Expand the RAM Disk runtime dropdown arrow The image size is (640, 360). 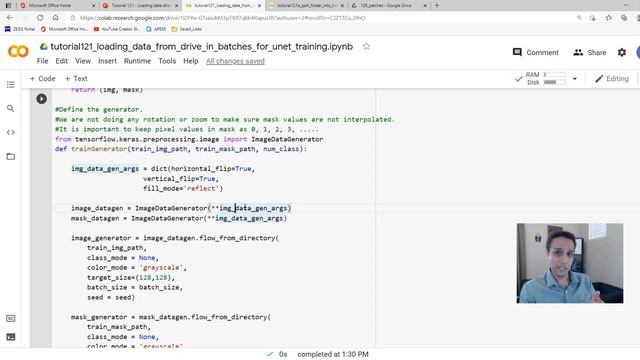575,79
